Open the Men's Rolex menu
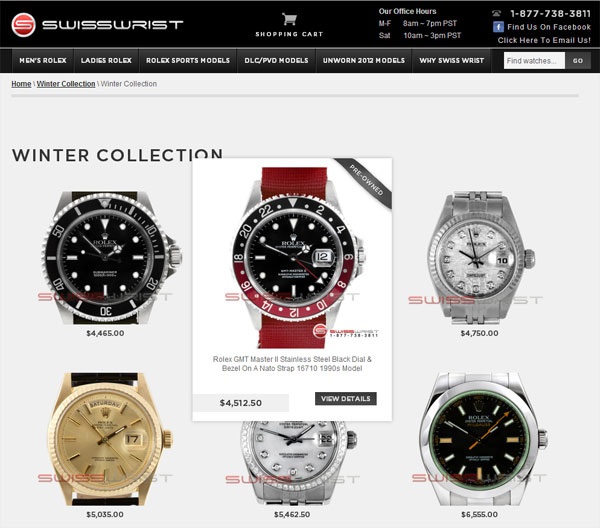Screen dimensions: 600x528 click(x=43, y=60)
